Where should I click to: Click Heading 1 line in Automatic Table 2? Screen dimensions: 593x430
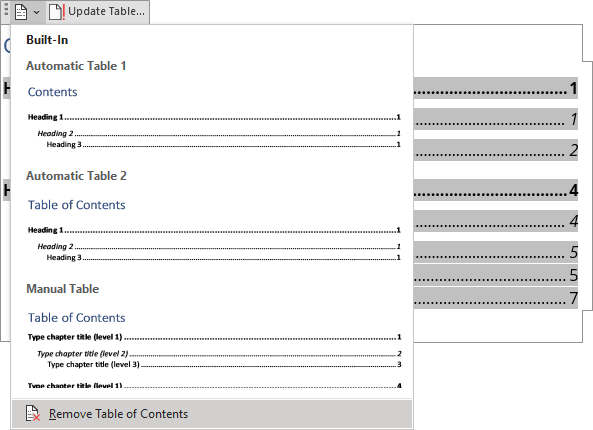[x=214, y=230]
